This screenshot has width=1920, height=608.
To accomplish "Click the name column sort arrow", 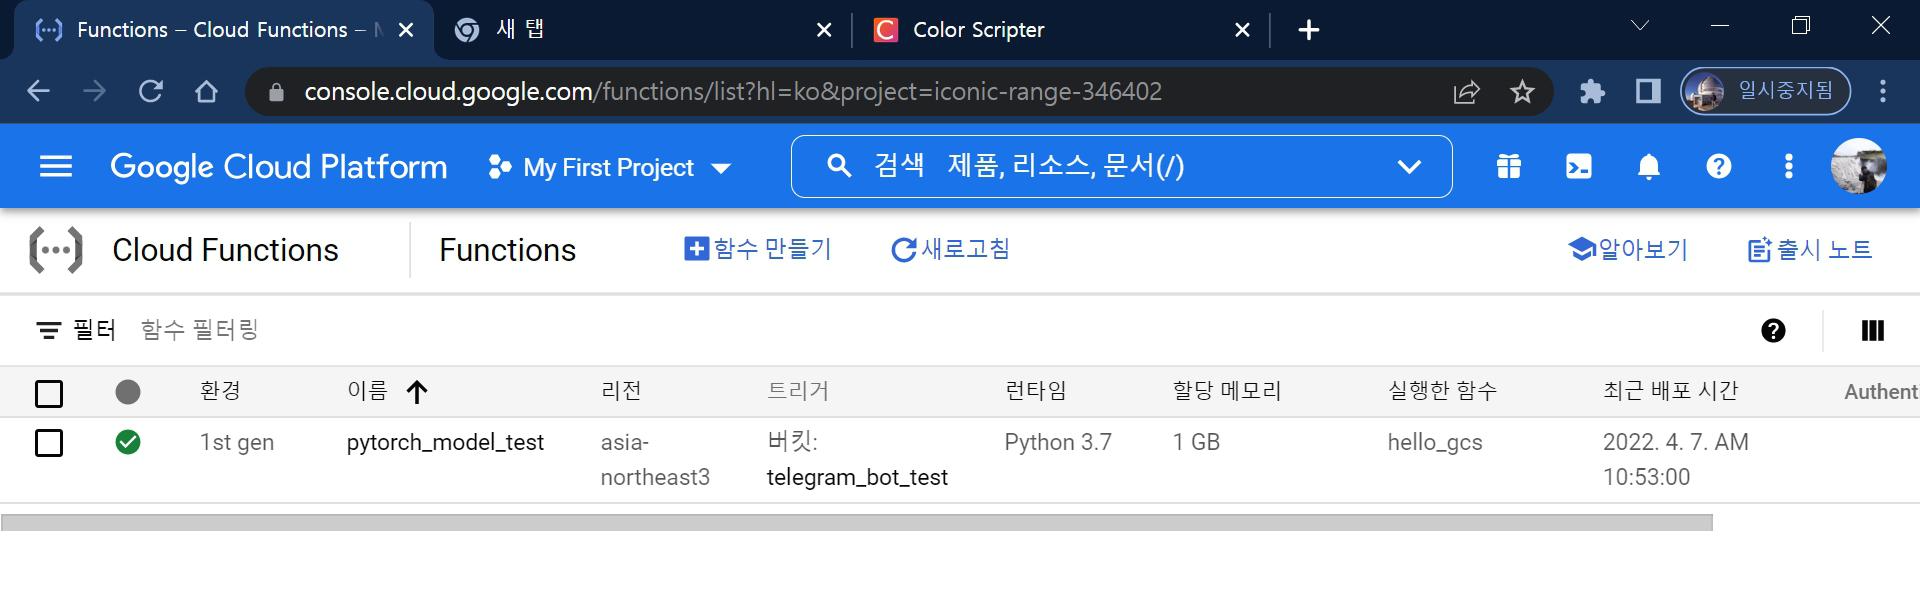I will [x=417, y=392].
